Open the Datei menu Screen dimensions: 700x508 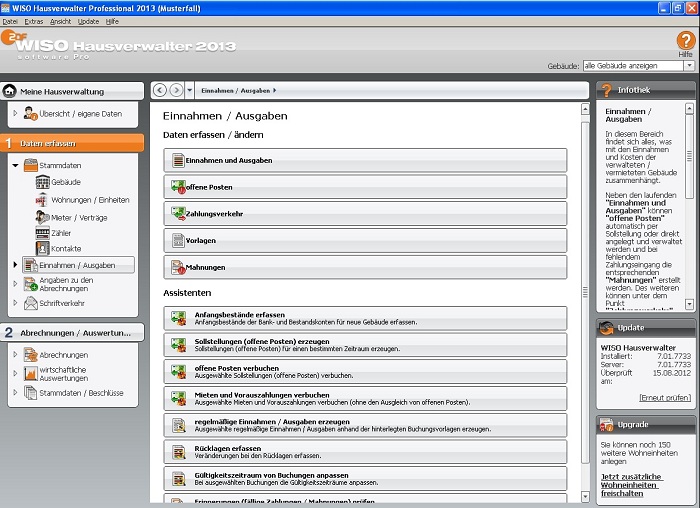click(10, 21)
